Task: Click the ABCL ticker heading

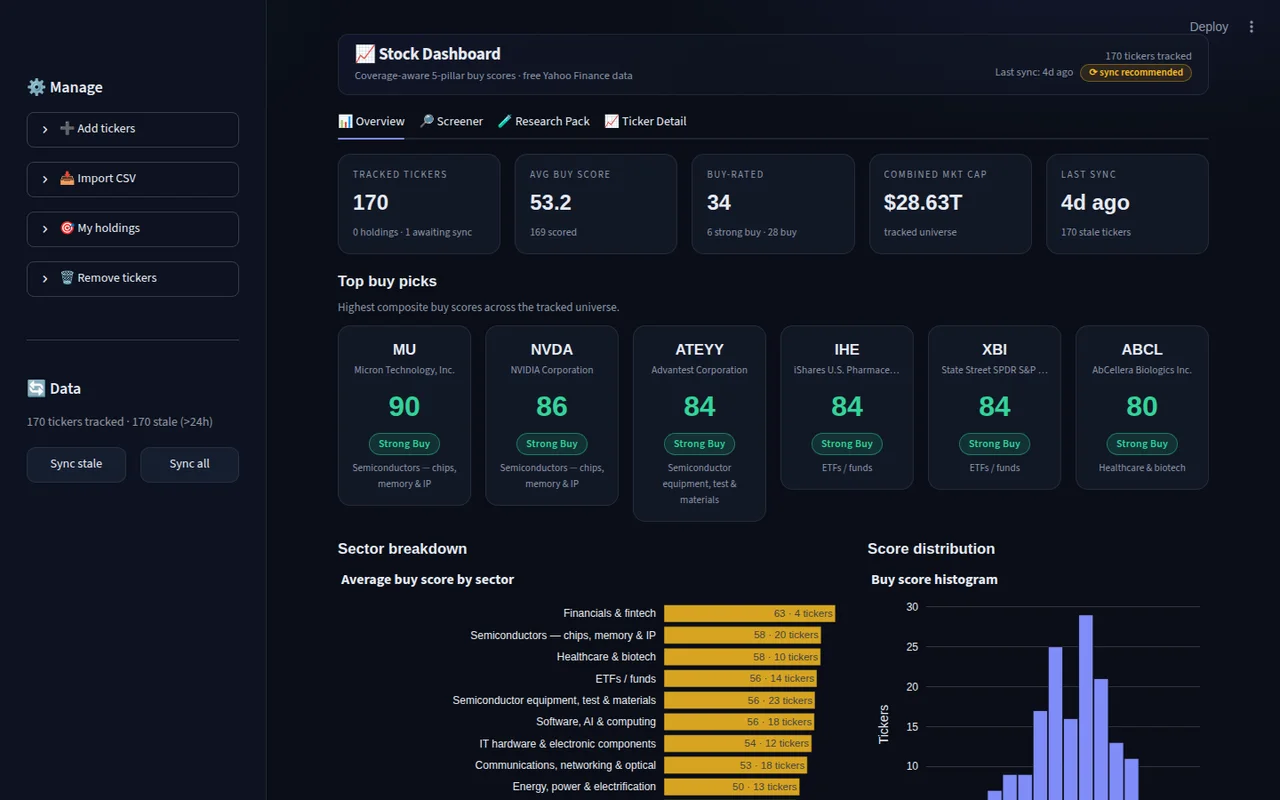Action: tap(1142, 349)
